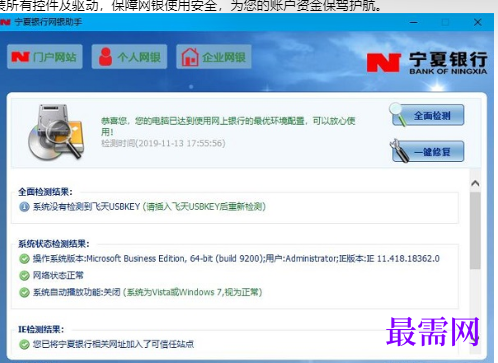
Task: Click the disk and magnifier scan image
Action: tap(56, 132)
